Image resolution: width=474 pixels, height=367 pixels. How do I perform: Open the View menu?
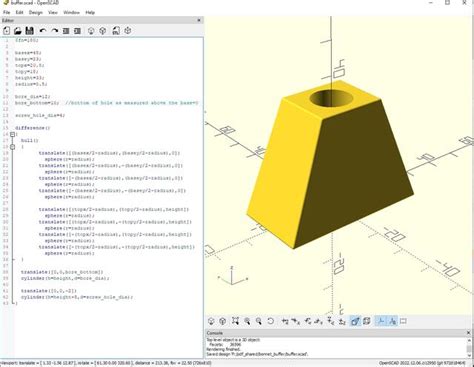(x=53, y=12)
